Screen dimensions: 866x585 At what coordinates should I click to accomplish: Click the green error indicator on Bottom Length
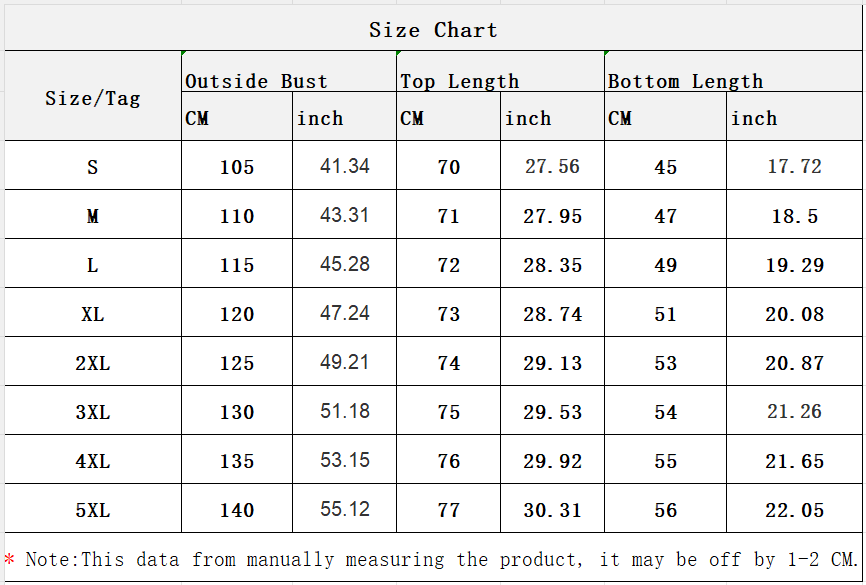tap(607, 53)
